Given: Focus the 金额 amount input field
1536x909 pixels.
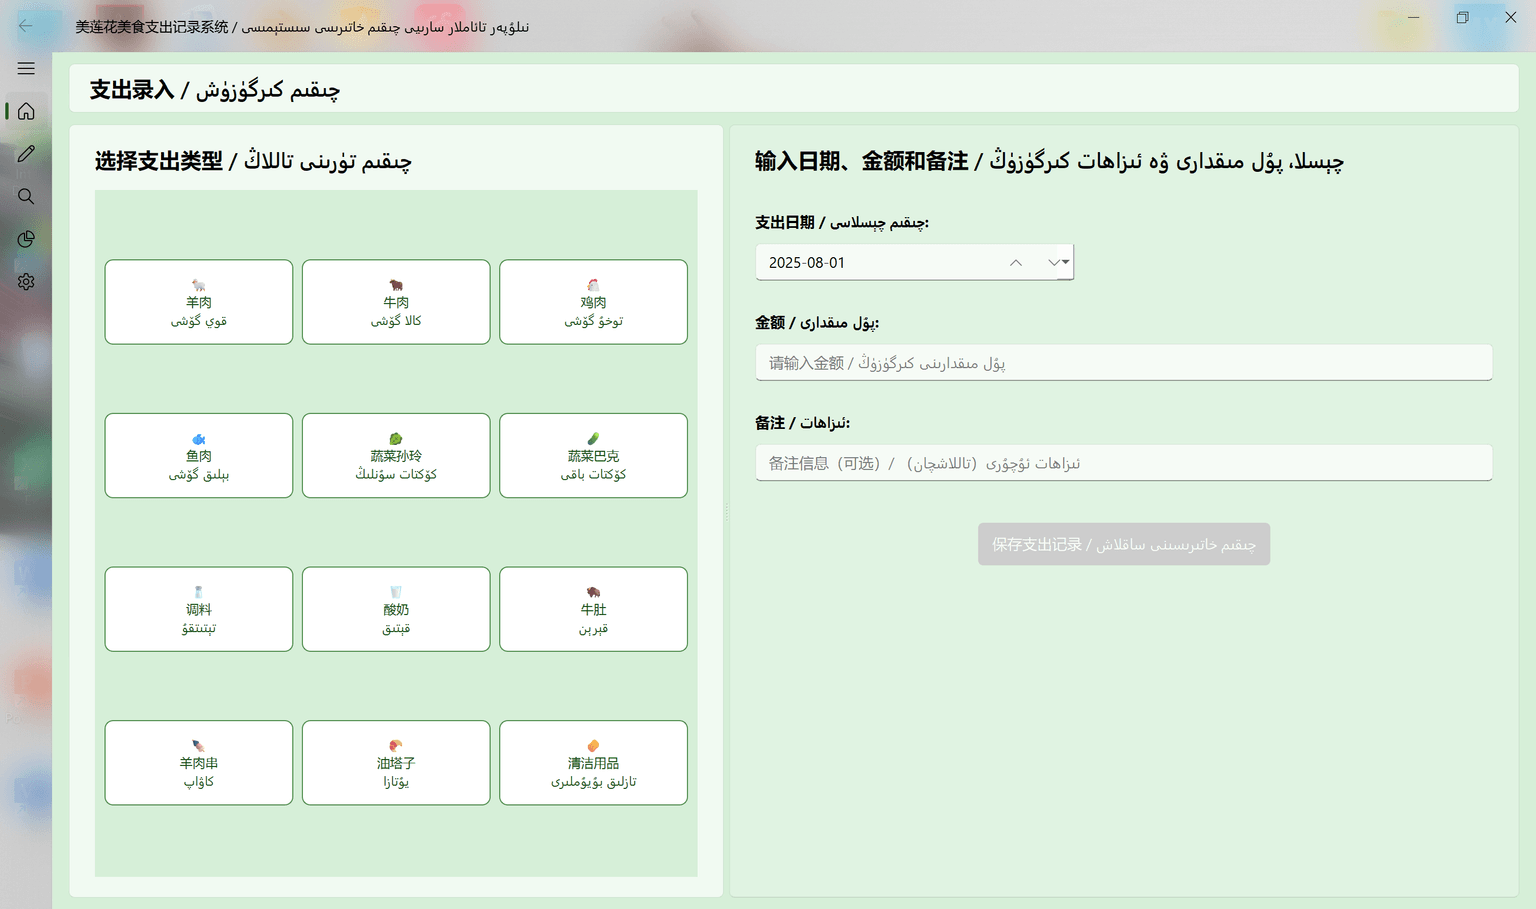Looking at the screenshot, I should (x=1124, y=363).
